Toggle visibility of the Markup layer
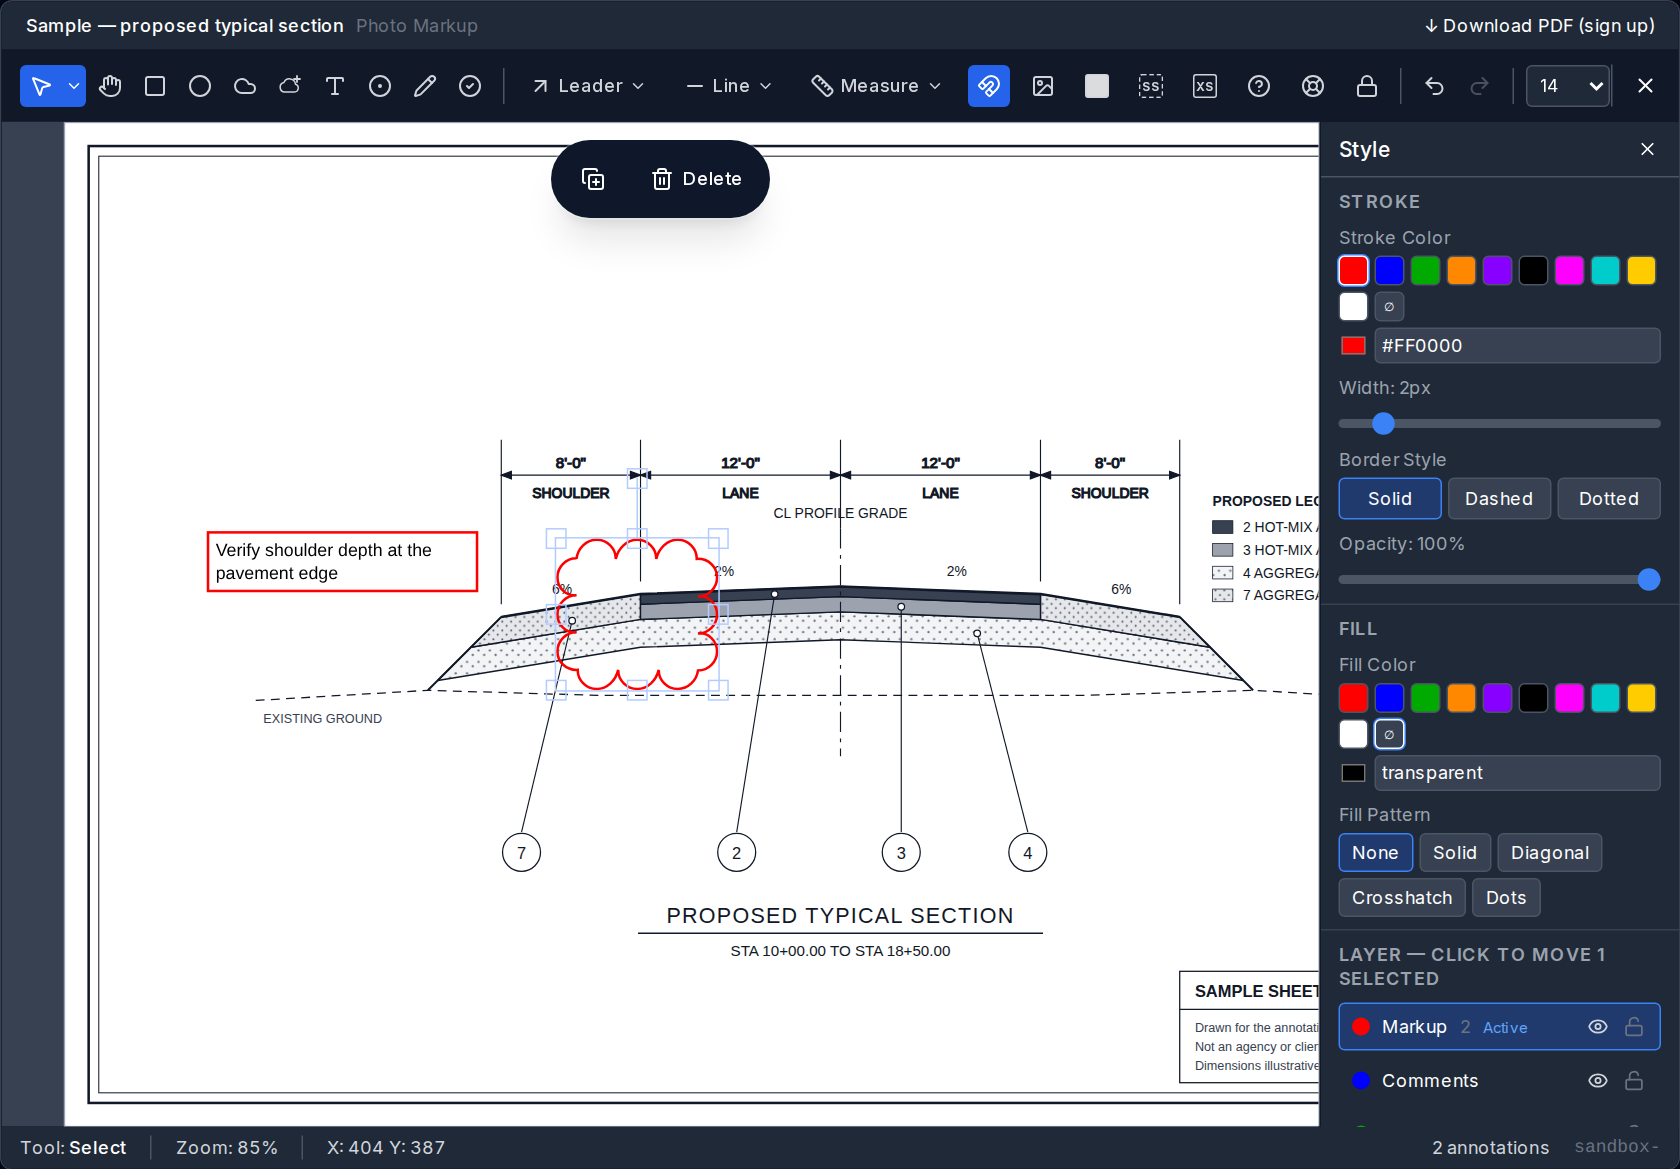Image resolution: width=1680 pixels, height=1169 pixels. [1598, 1027]
